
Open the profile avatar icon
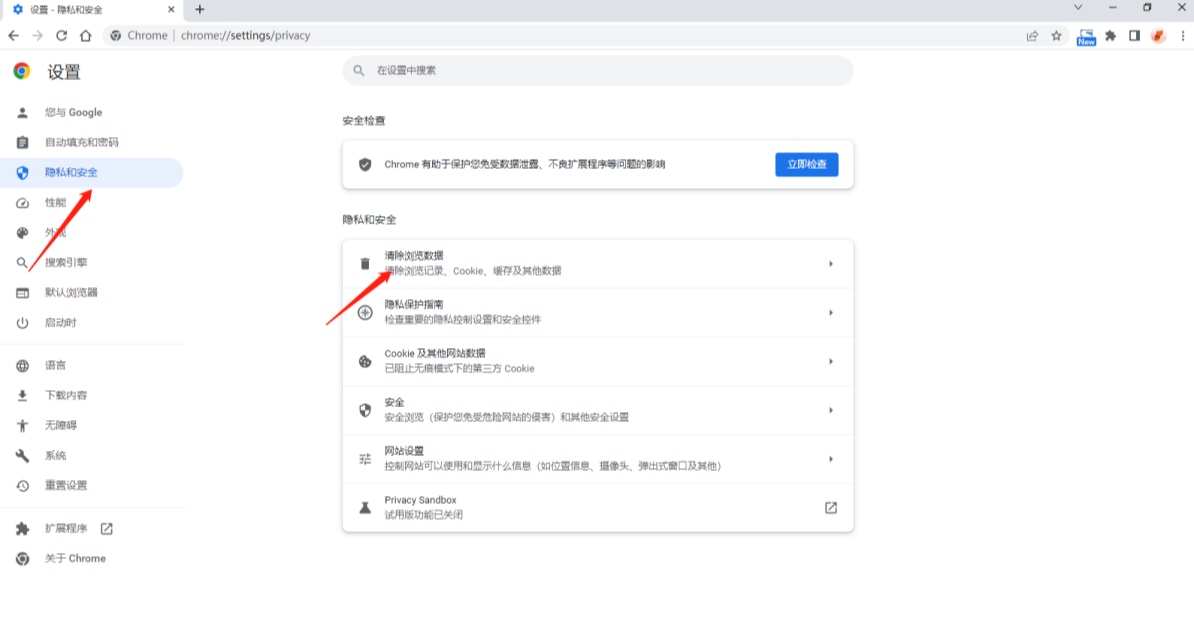click(x=1158, y=36)
